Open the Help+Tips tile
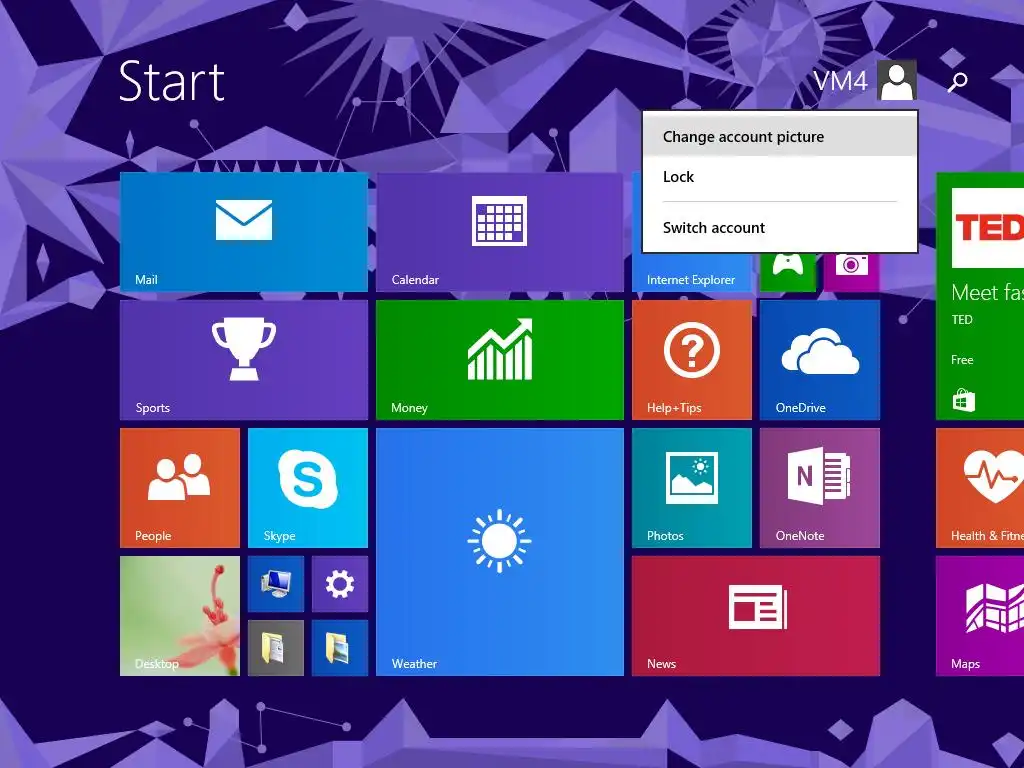The image size is (1024, 768). coord(692,360)
